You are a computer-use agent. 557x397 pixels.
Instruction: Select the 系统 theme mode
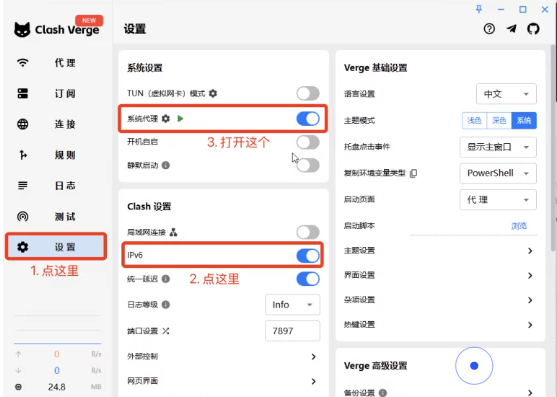click(524, 121)
